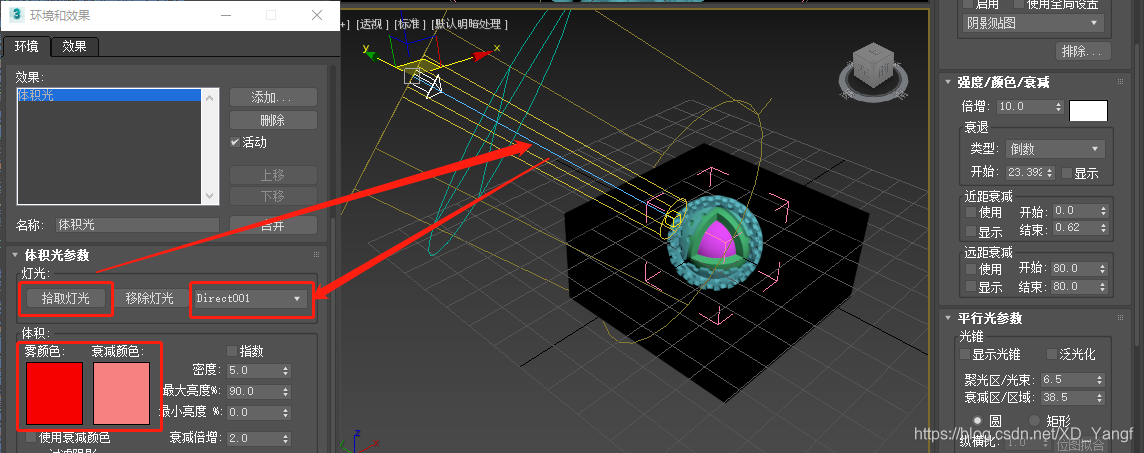This screenshot has height=453, width=1144.
Task: Open the 默认明暗处理 viewport shading menu
Action: 469,24
